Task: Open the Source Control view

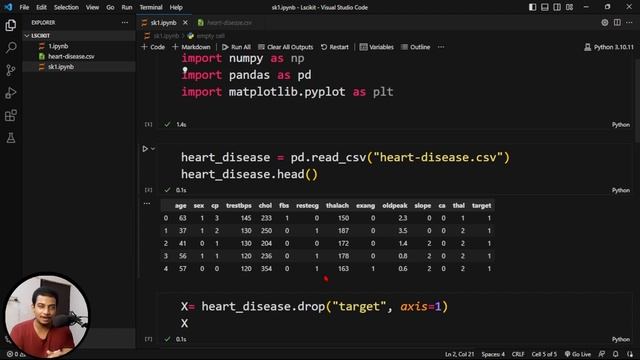Action: (x=11, y=70)
